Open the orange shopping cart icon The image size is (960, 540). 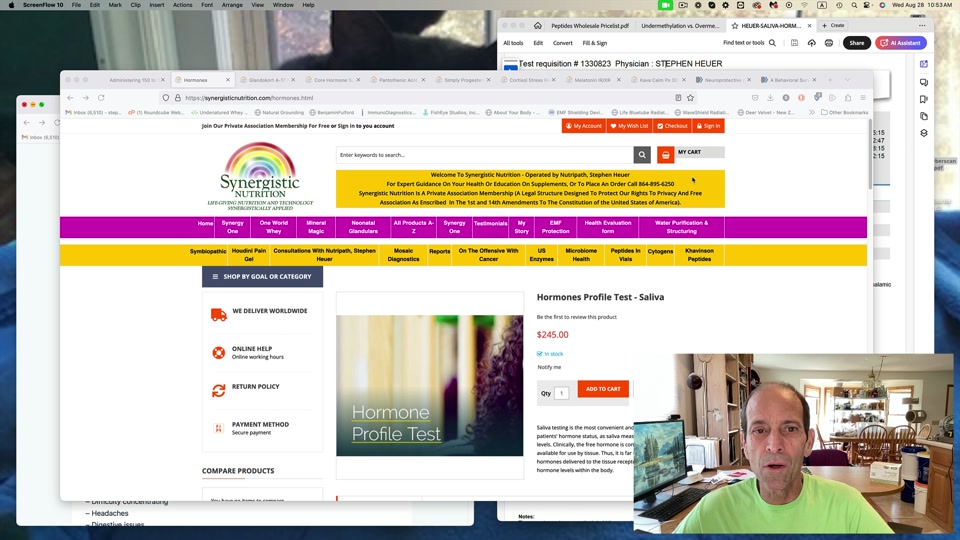pos(666,155)
